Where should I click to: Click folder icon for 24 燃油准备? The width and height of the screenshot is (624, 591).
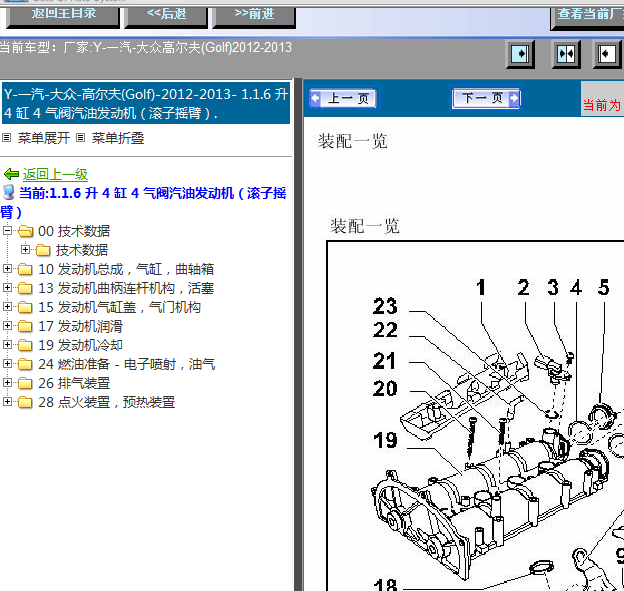coord(25,364)
